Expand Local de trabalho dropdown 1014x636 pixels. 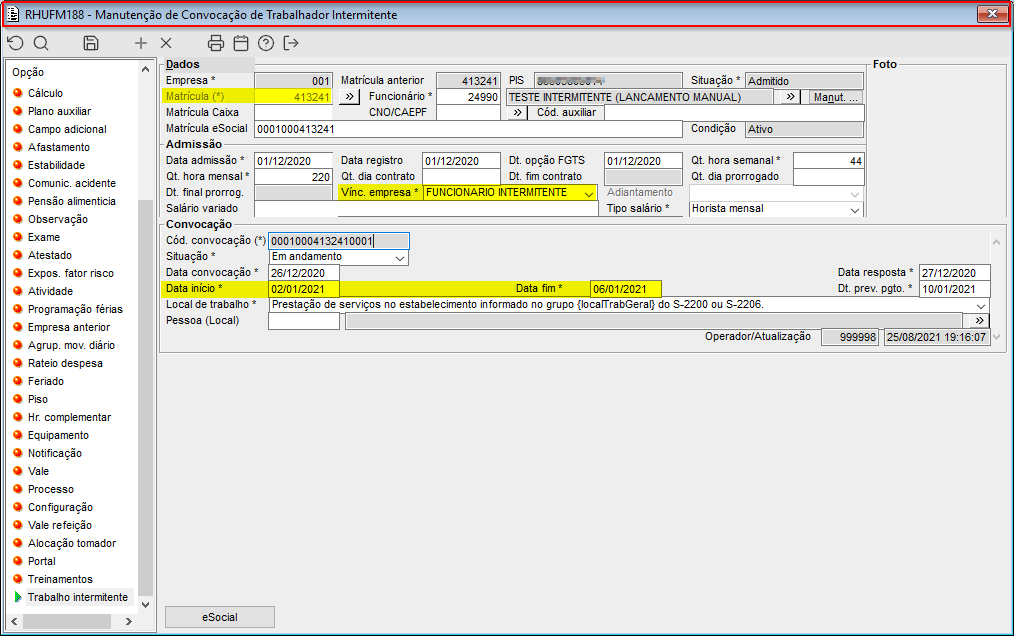click(x=981, y=305)
